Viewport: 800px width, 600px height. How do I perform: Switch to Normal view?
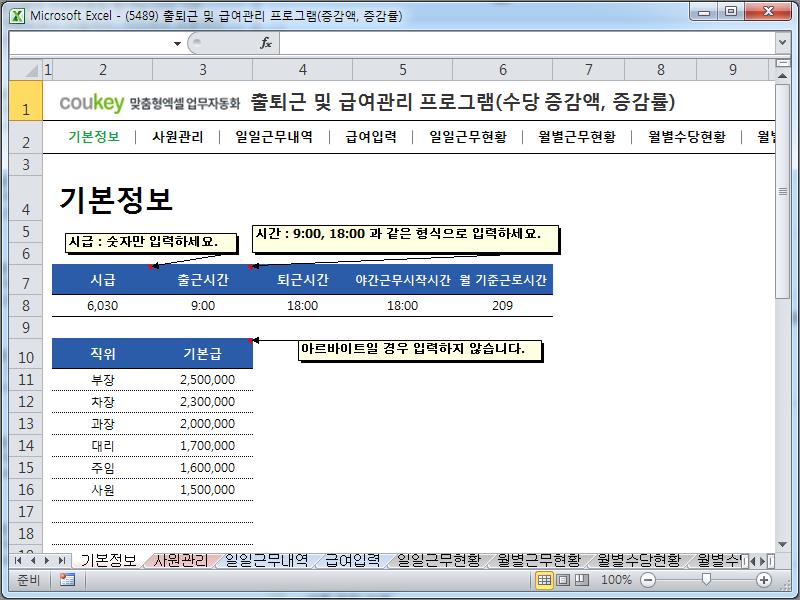pyautogui.click(x=544, y=580)
